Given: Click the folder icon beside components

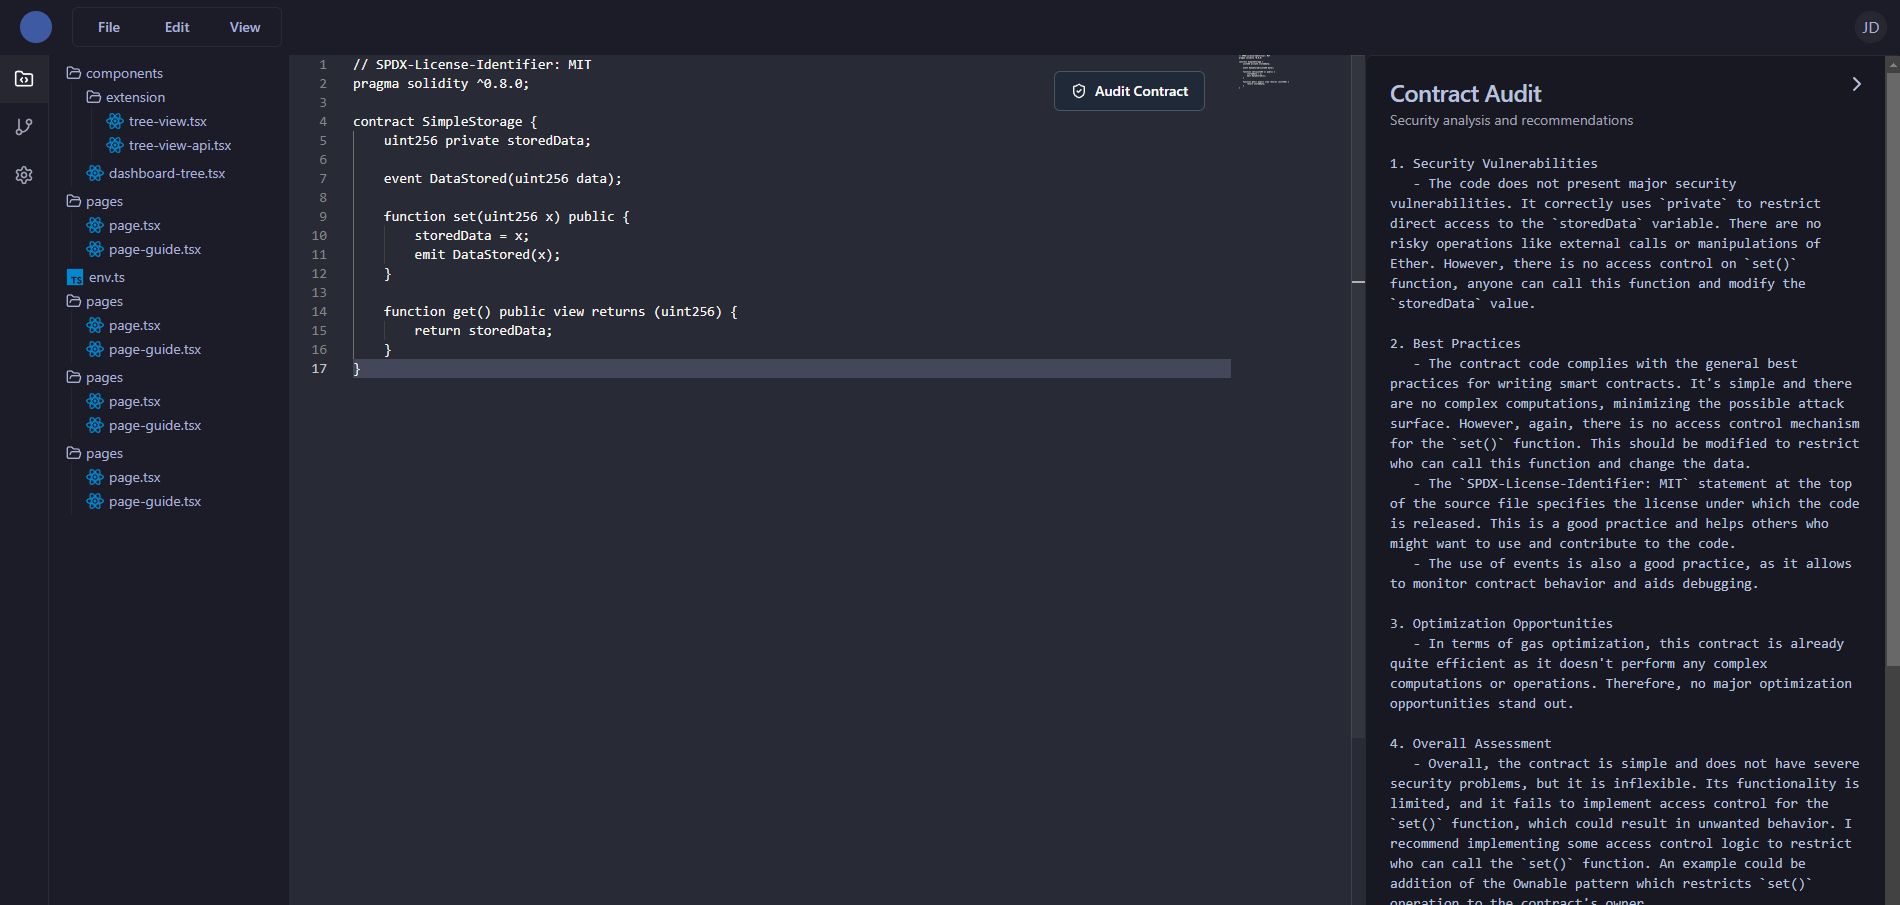Looking at the screenshot, I should [x=73, y=73].
